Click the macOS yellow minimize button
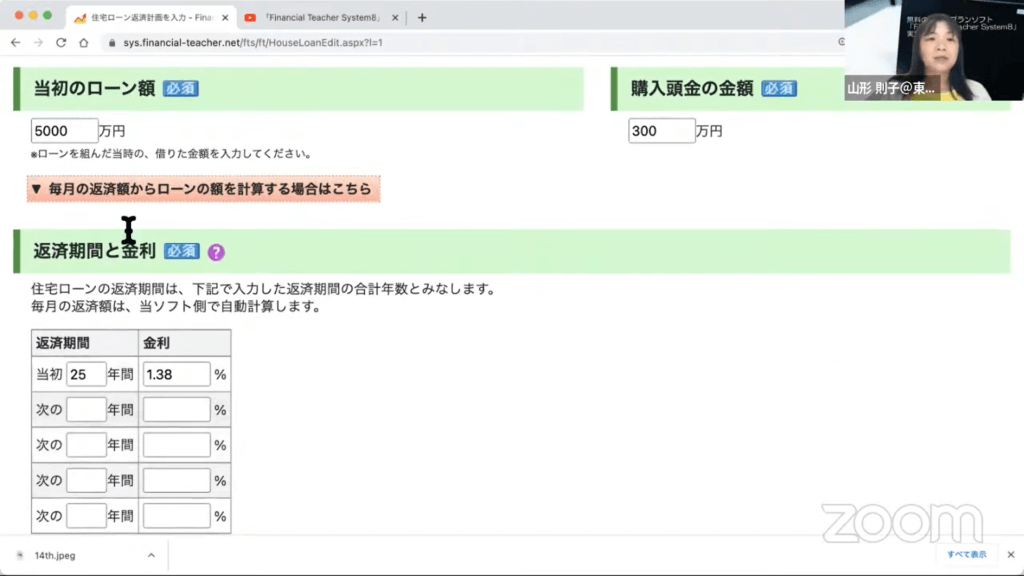 33,15
